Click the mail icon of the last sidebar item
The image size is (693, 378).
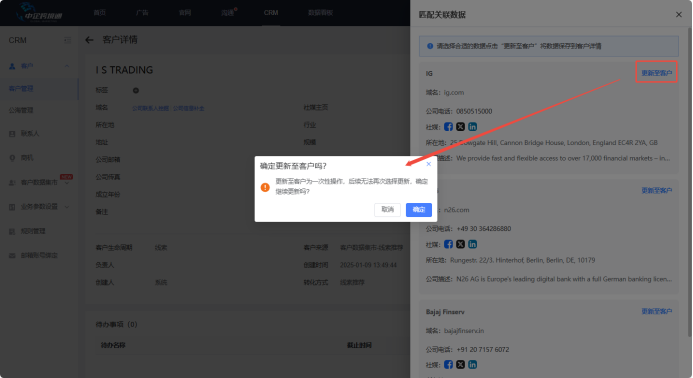pyautogui.click(x=12, y=256)
